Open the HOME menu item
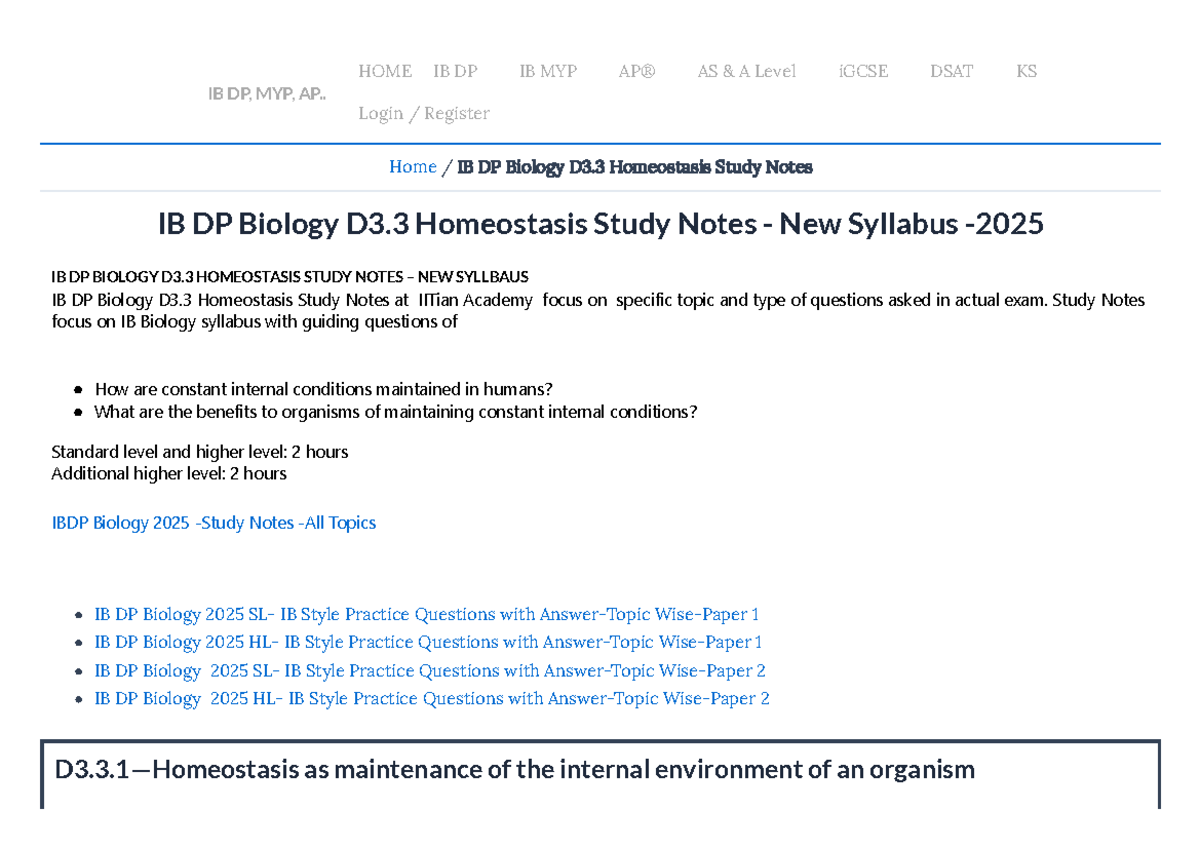 coord(385,71)
